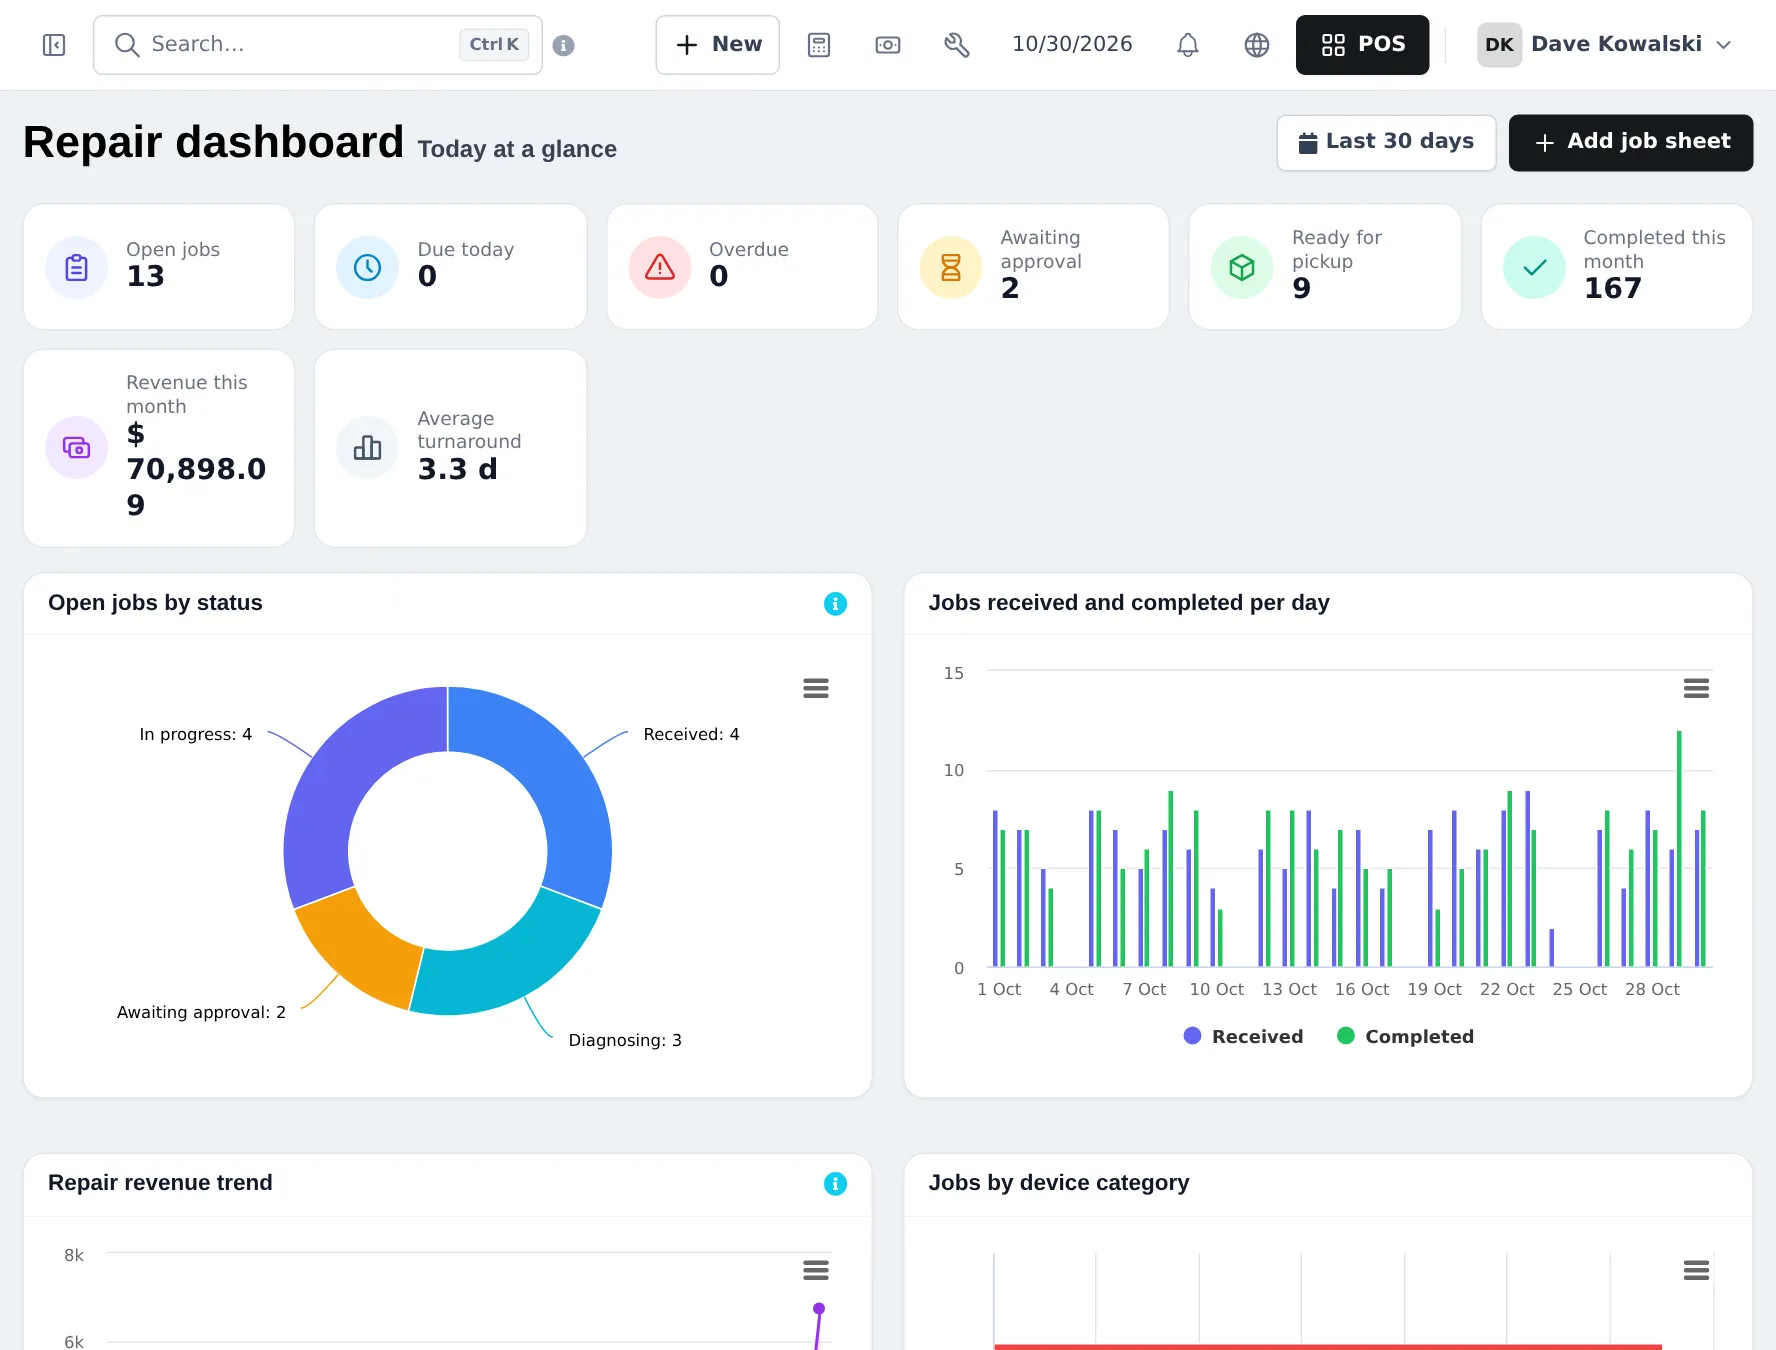The image size is (1776, 1350).
Task: Open the notifications bell
Action: point(1187,45)
